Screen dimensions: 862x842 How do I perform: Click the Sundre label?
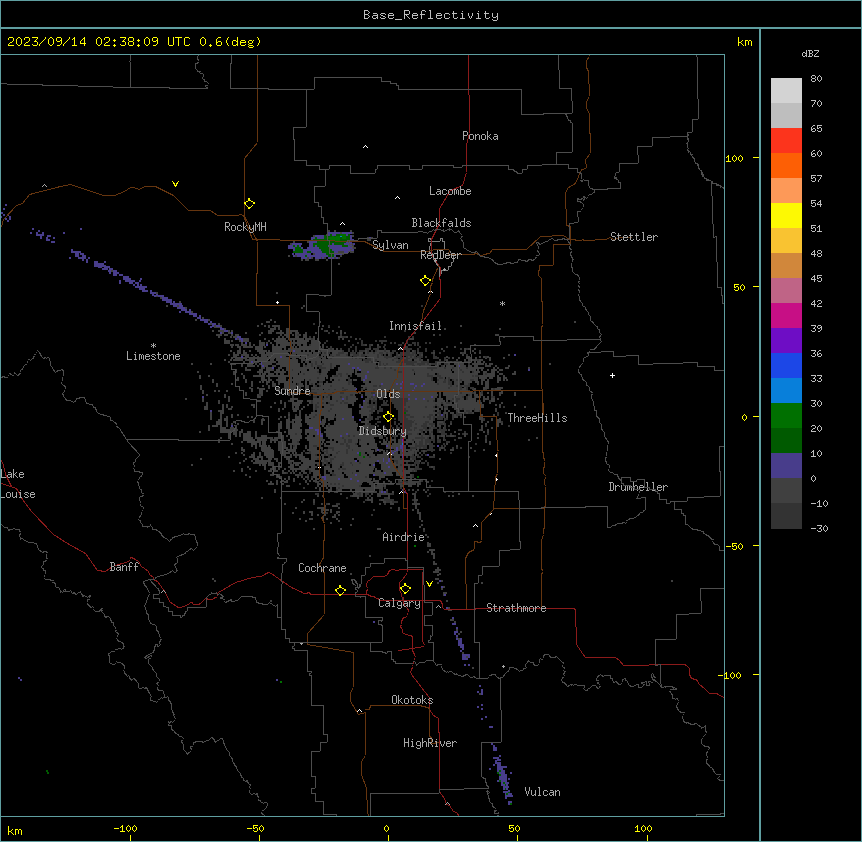(x=292, y=391)
